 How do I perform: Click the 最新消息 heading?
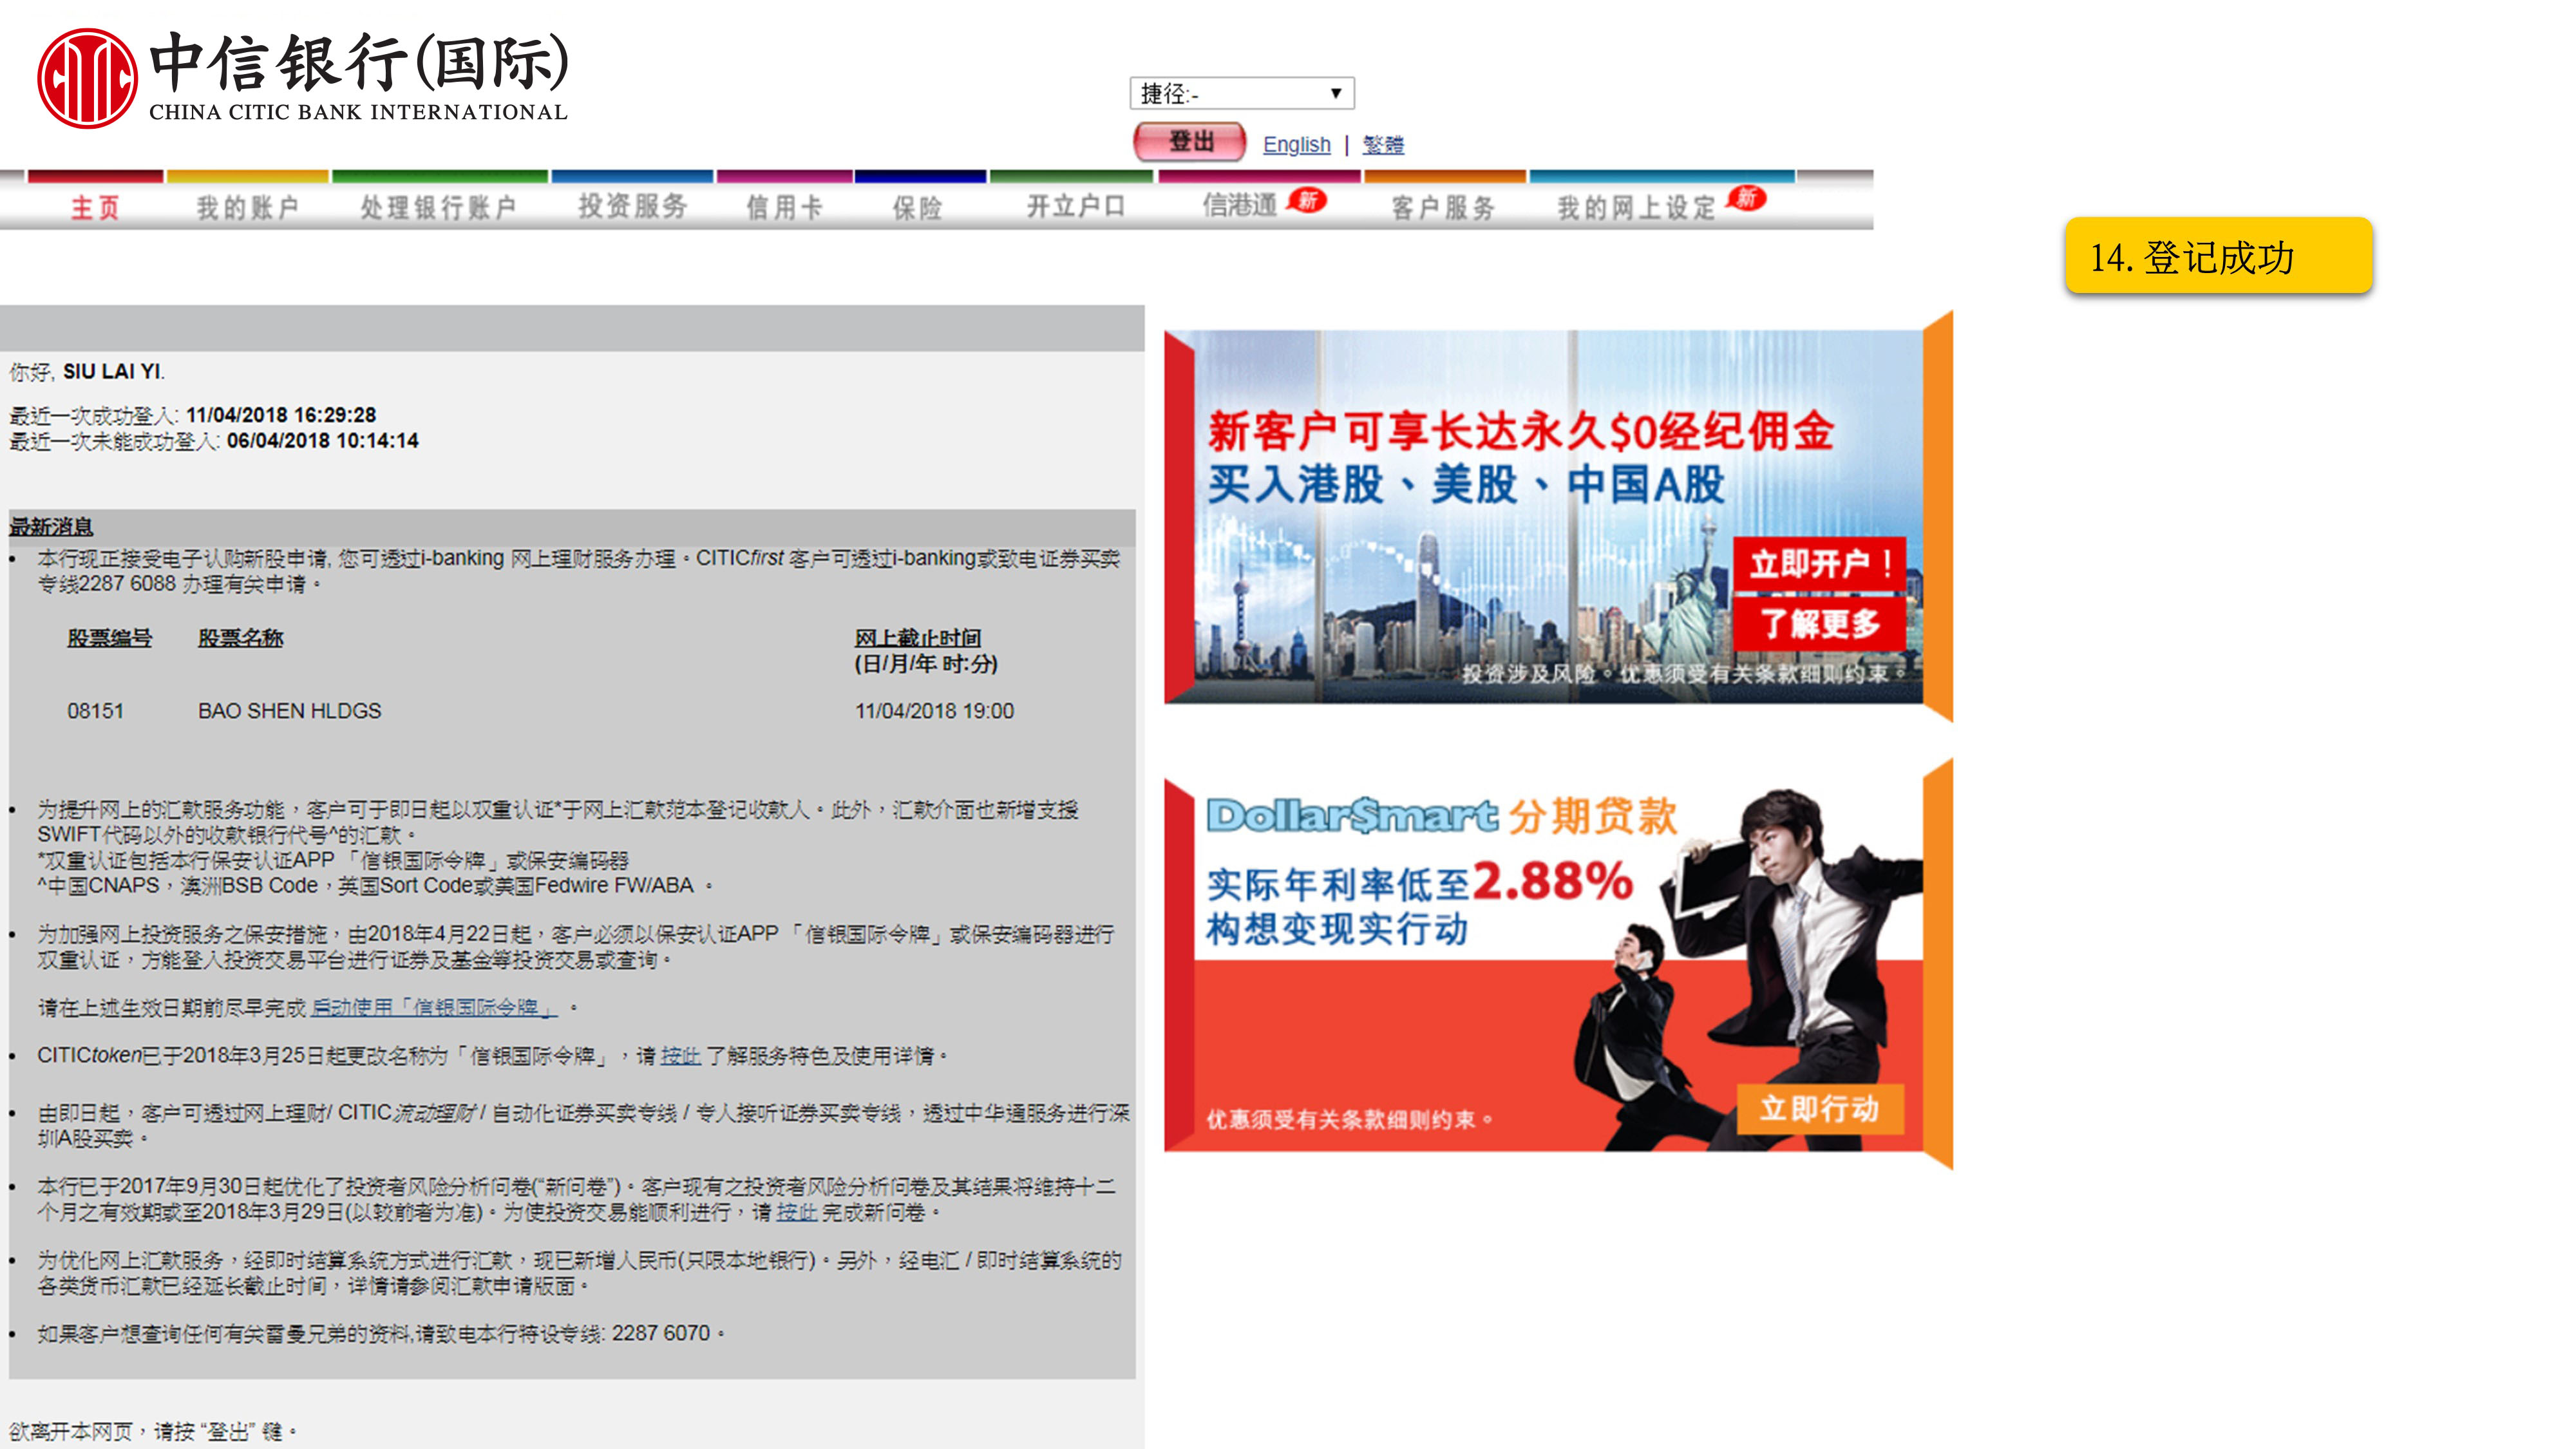point(51,527)
